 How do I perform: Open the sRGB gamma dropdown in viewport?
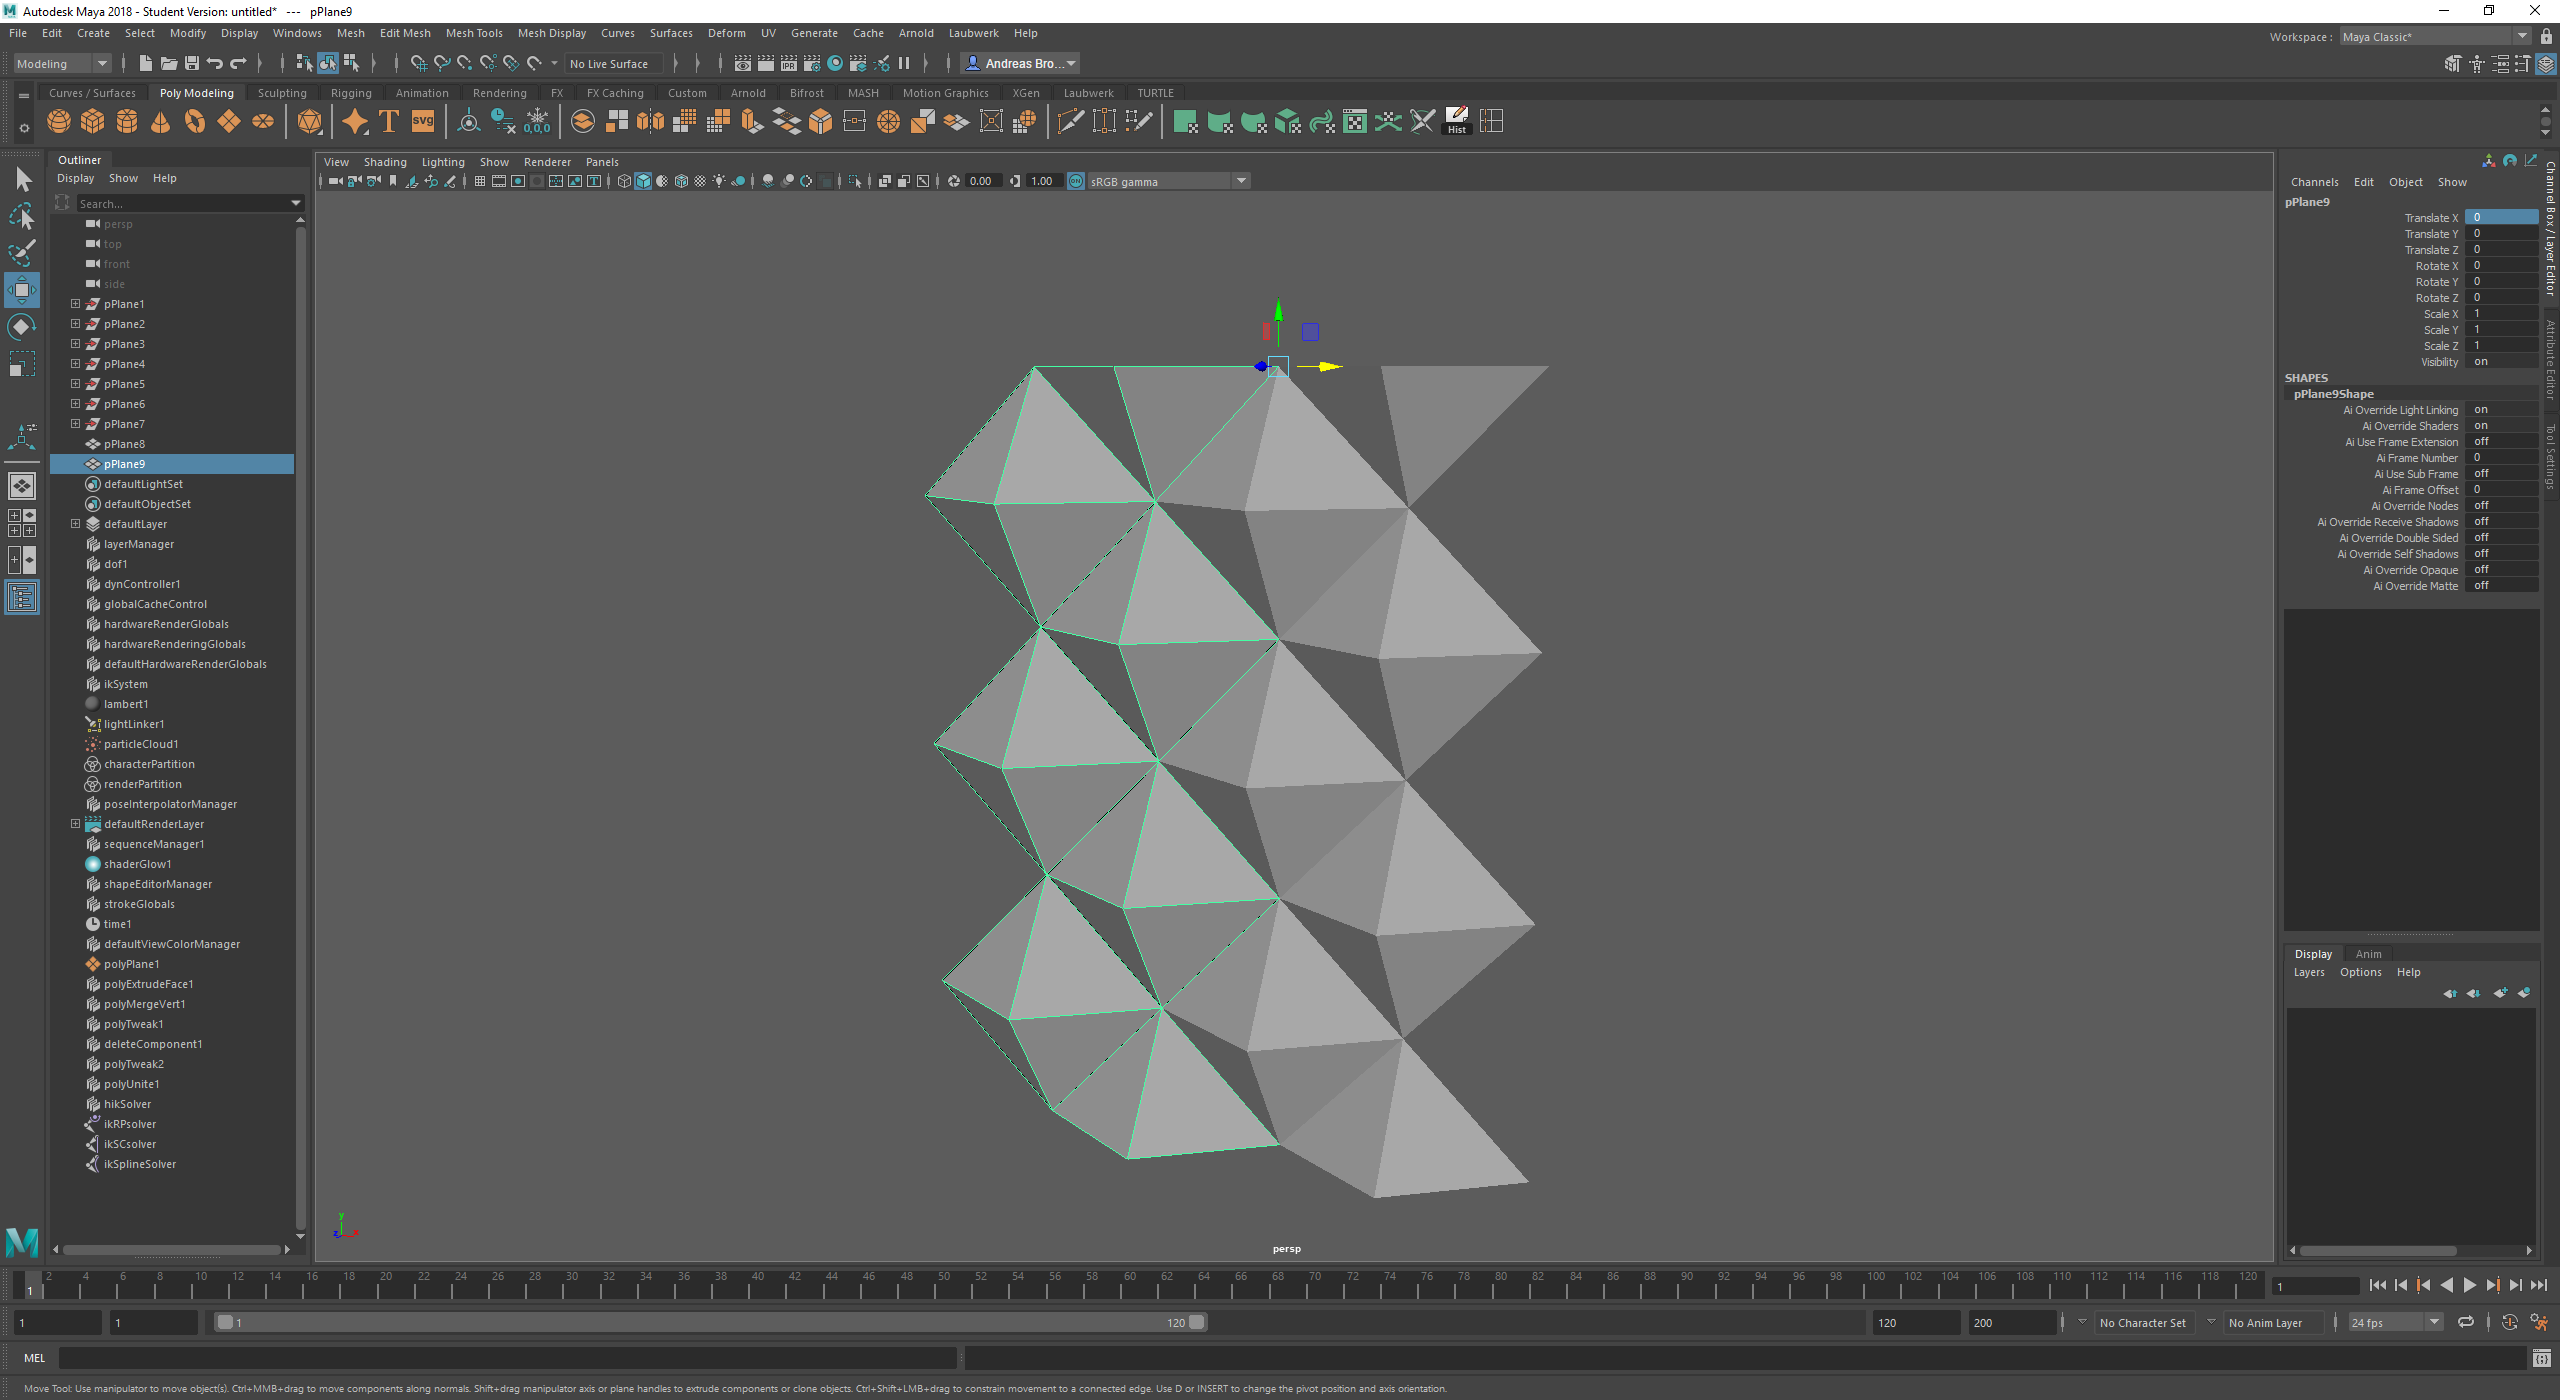click(x=1240, y=181)
